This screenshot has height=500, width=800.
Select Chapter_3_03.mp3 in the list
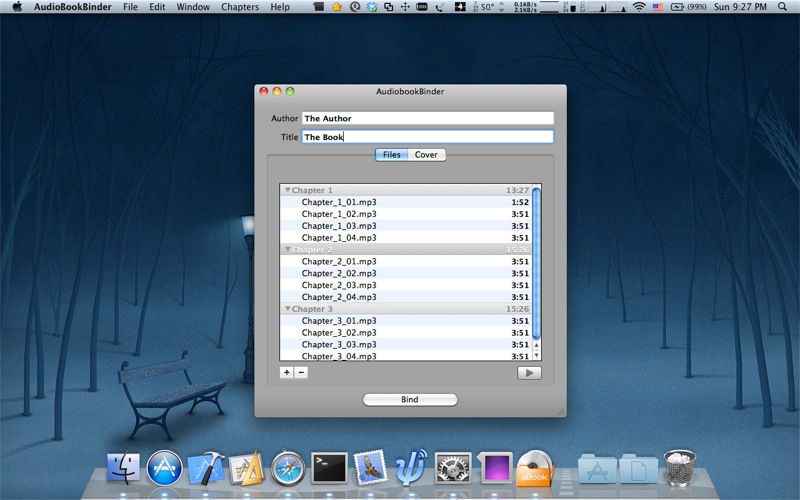(x=406, y=344)
